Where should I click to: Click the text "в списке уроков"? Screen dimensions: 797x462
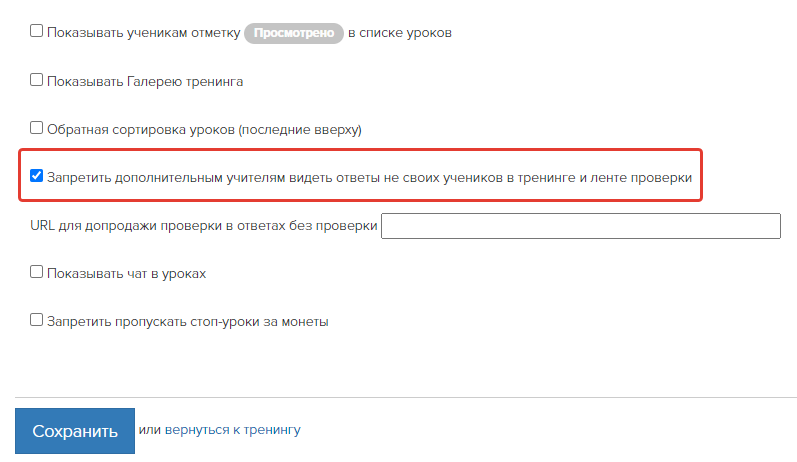click(400, 33)
